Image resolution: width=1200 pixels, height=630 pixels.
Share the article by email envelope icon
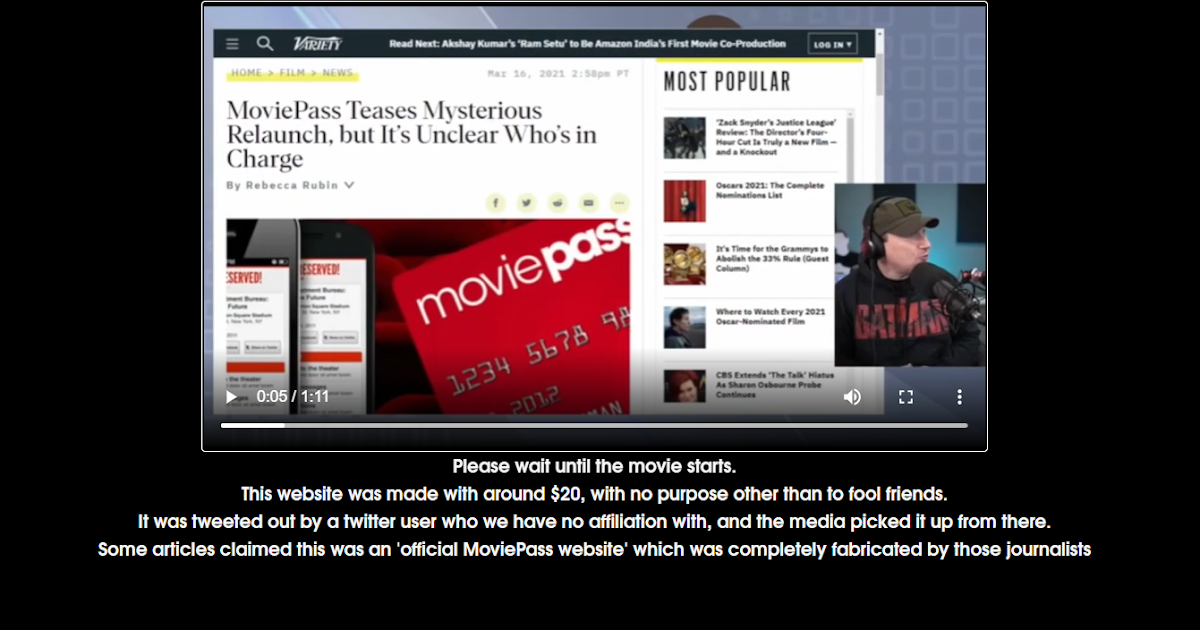point(589,203)
